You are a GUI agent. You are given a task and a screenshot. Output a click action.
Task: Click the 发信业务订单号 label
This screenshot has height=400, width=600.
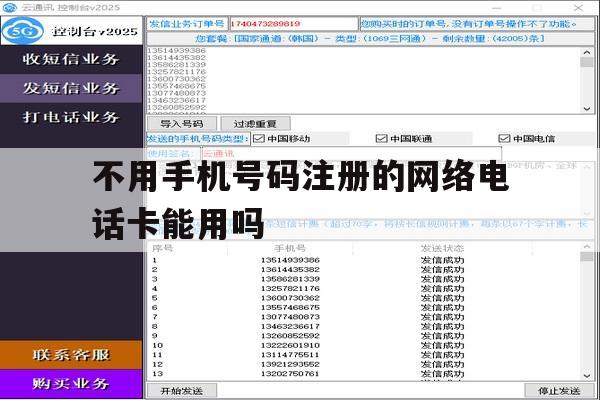tap(187, 24)
